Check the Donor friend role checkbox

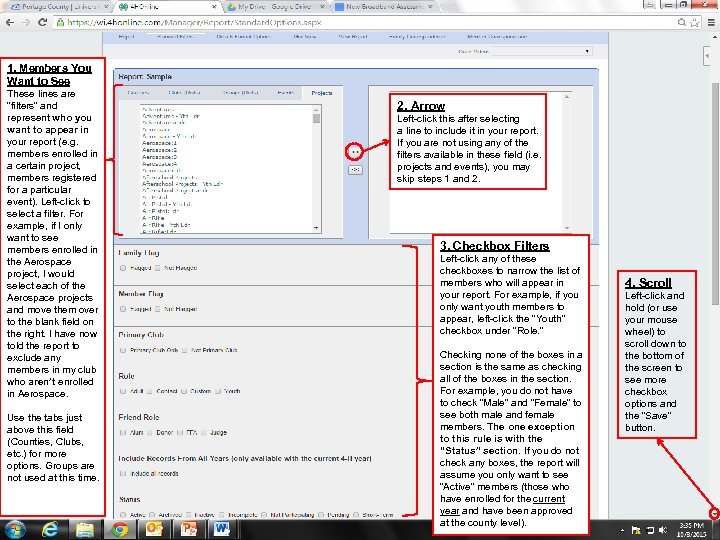pyautogui.click(x=149, y=432)
